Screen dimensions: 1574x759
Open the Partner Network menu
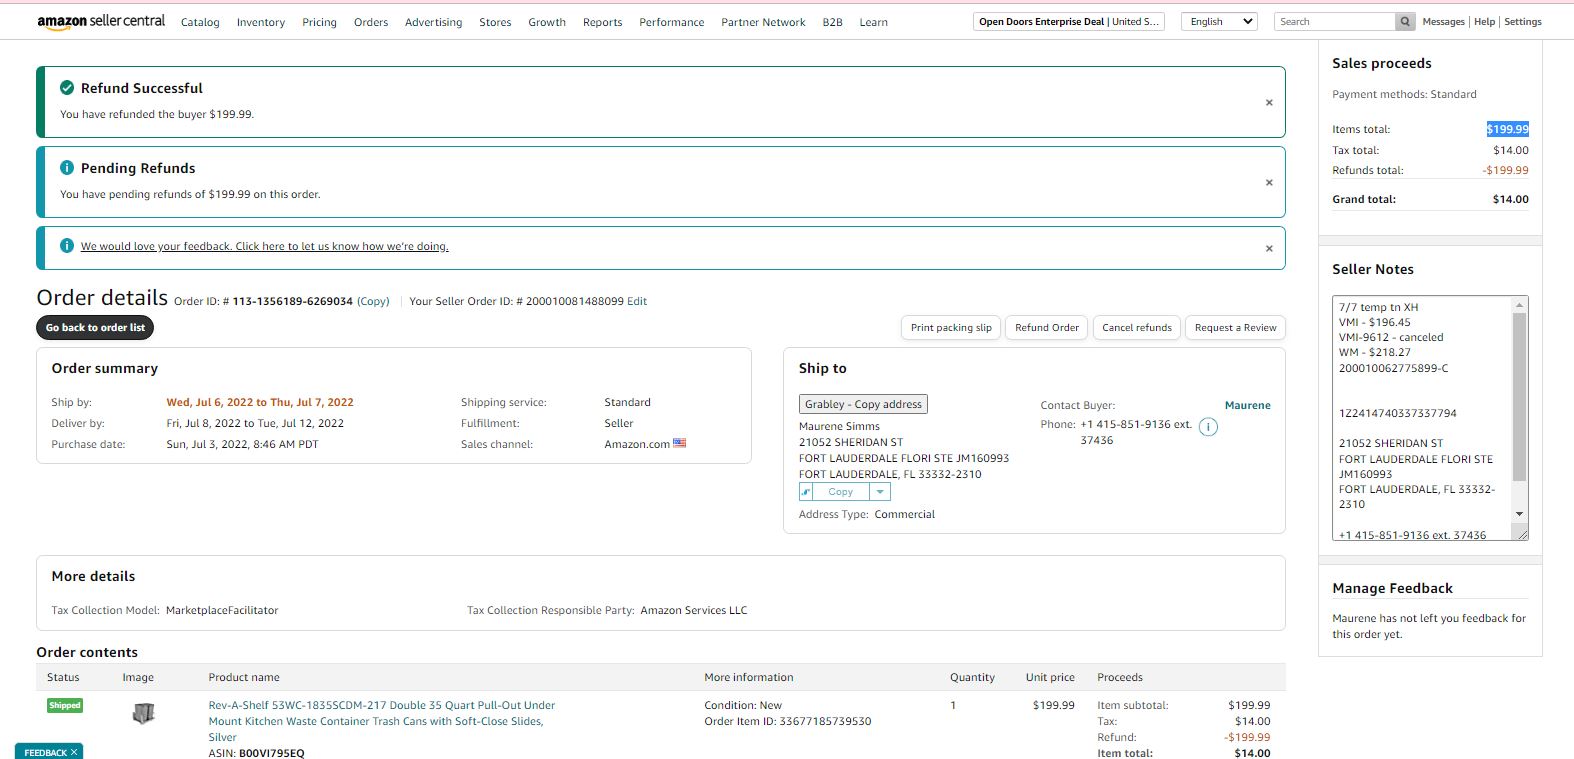pos(763,22)
